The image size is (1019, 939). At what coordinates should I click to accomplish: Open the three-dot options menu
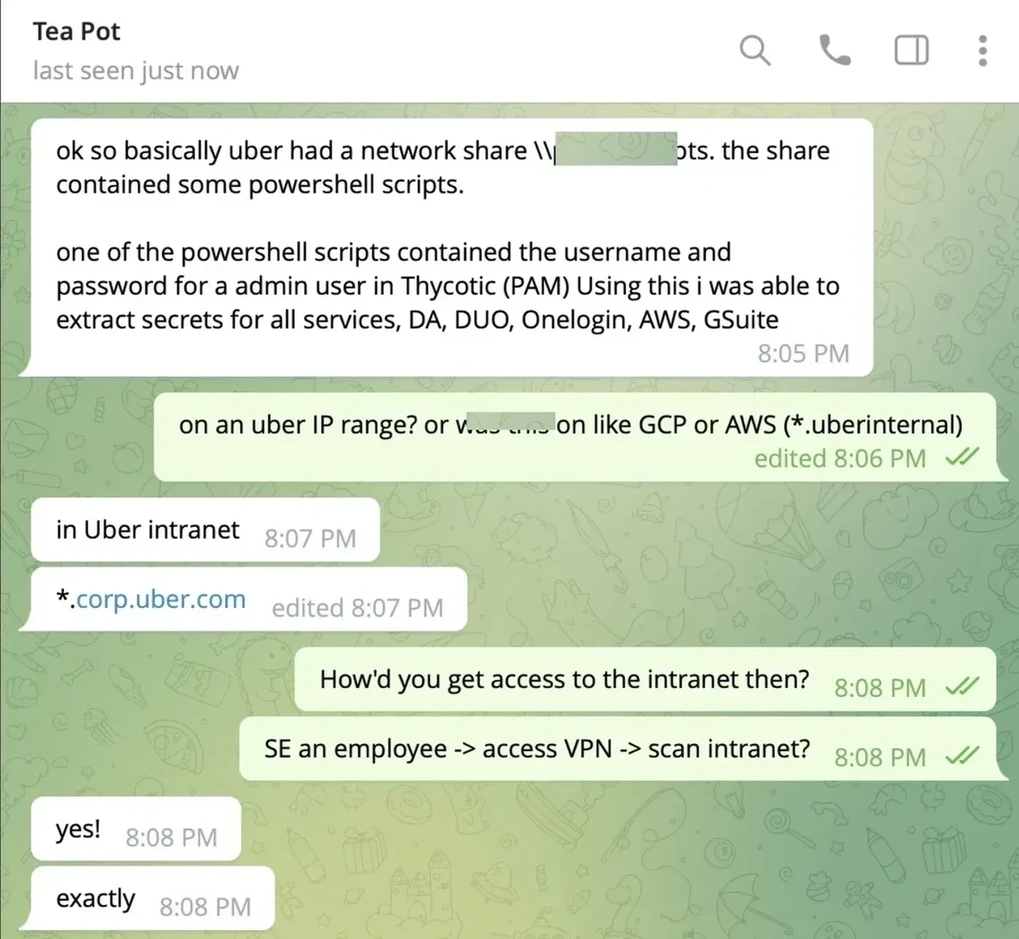(x=983, y=51)
